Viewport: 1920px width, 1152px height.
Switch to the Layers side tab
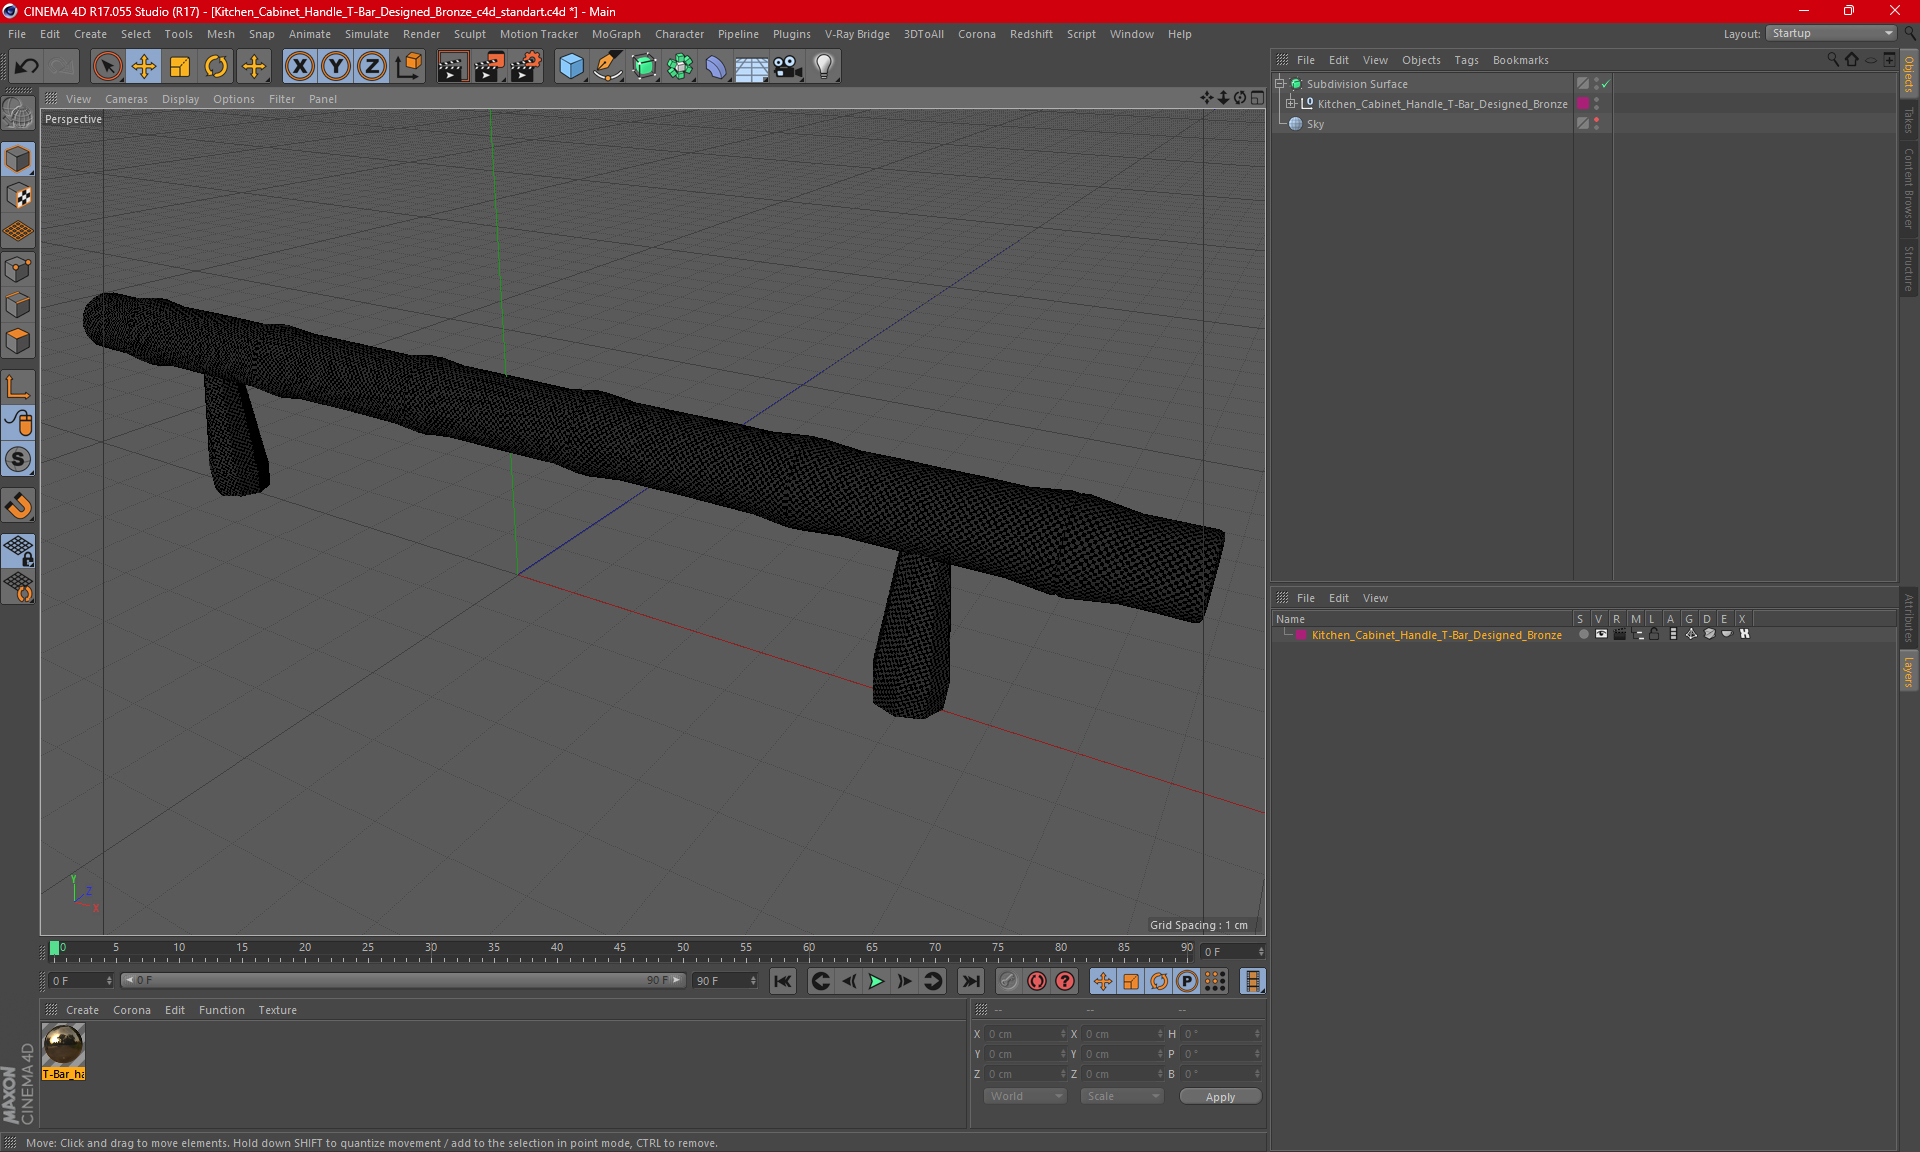[x=1908, y=672]
